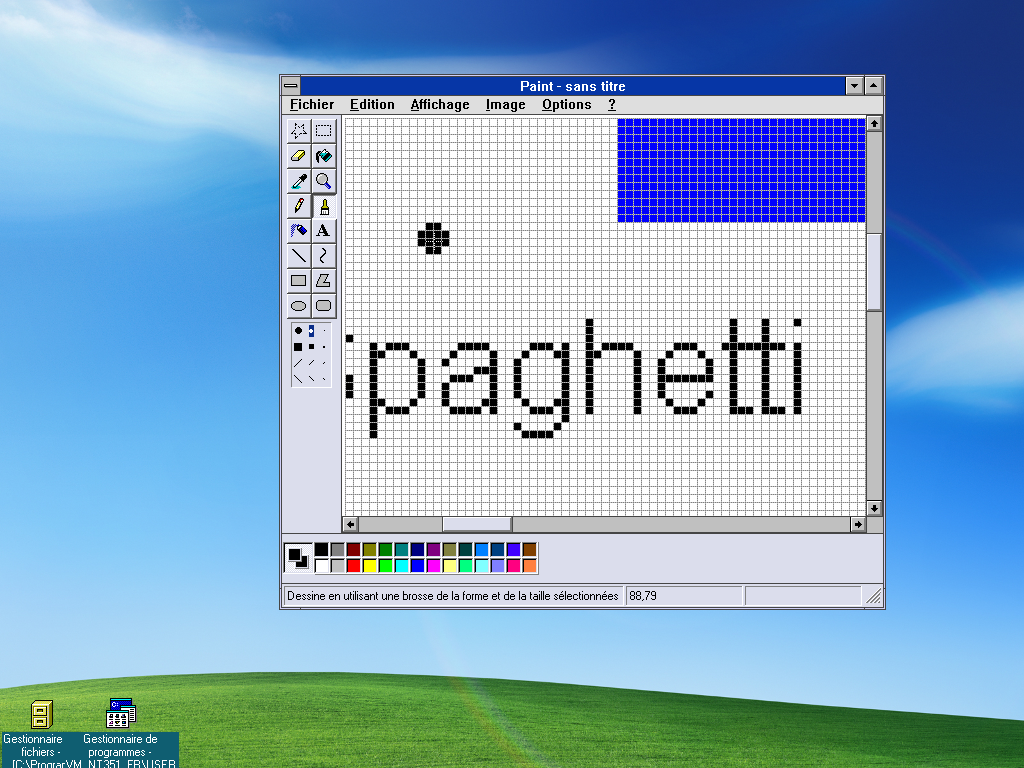Select the large square brush shape

tap(298, 346)
